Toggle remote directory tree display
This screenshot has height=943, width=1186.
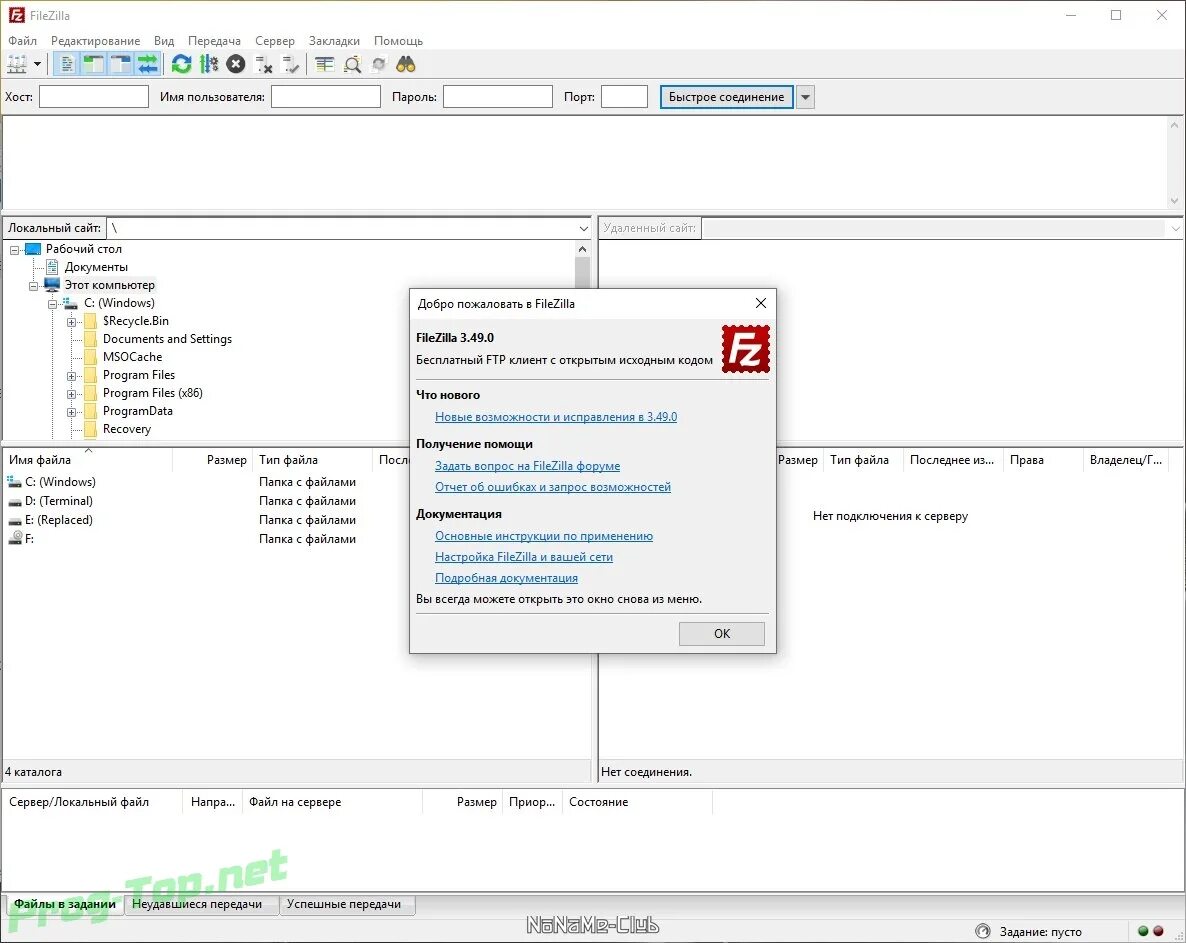coord(120,65)
